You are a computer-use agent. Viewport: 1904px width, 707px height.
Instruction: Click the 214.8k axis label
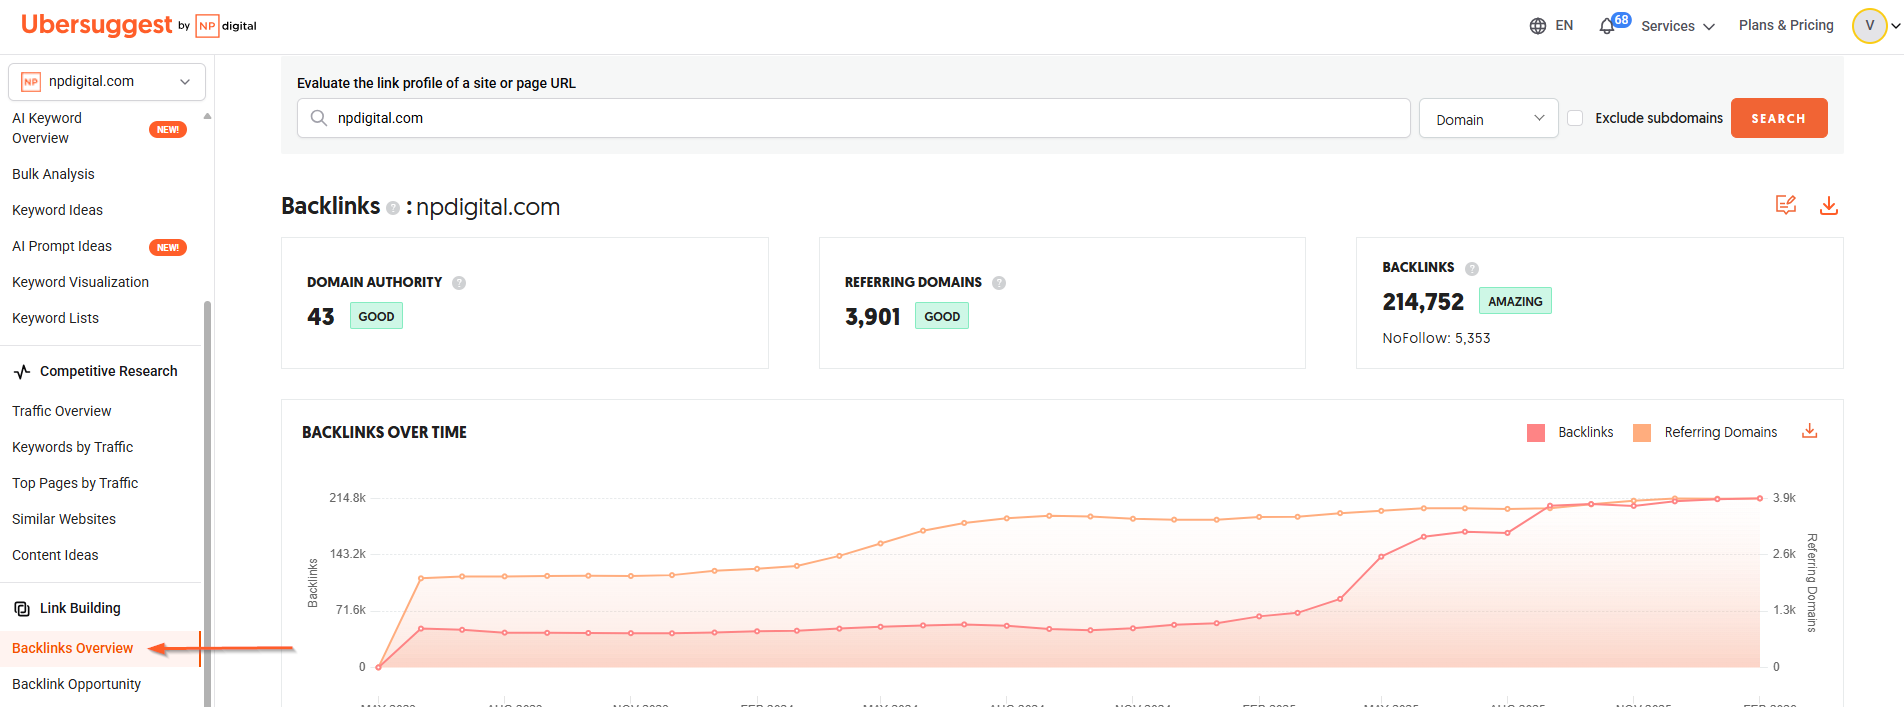[348, 498]
